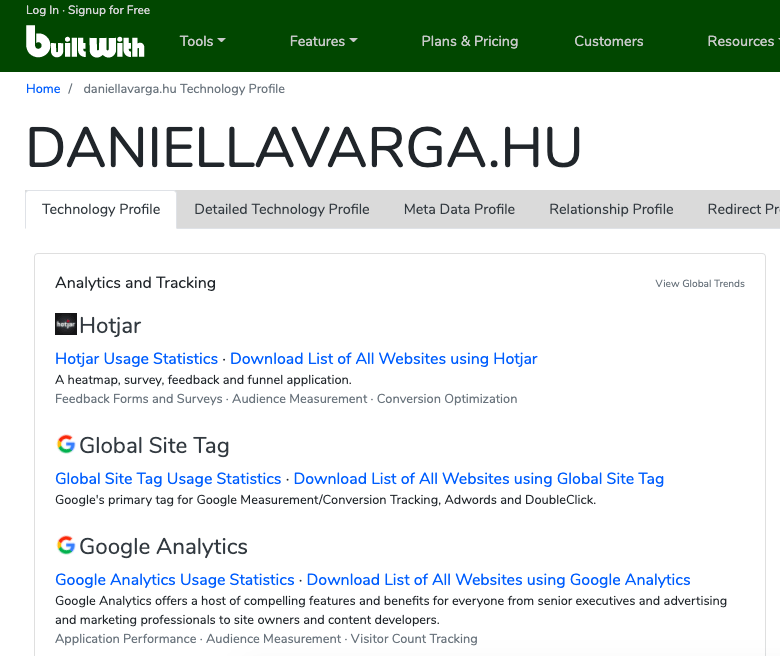
Task: Open Google Analytics Usage Statistics link
Action: point(175,579)
